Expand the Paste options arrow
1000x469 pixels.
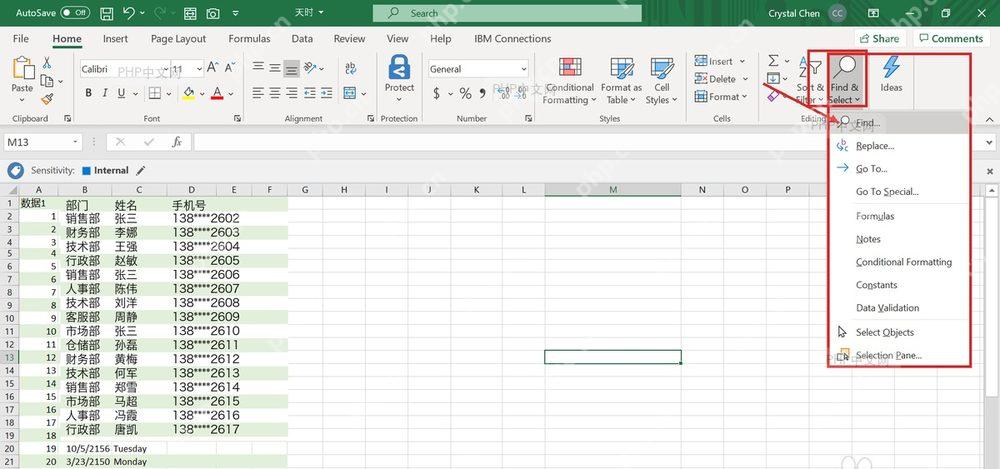click(22, 98)
